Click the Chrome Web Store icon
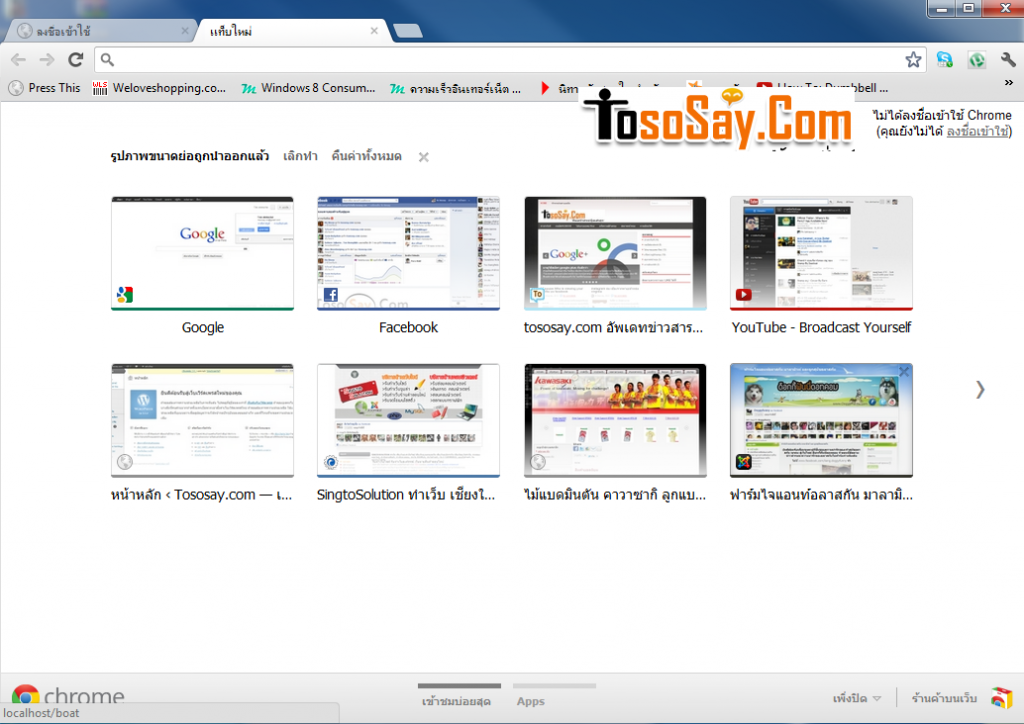The image size is (1024, 724). 1001,698
